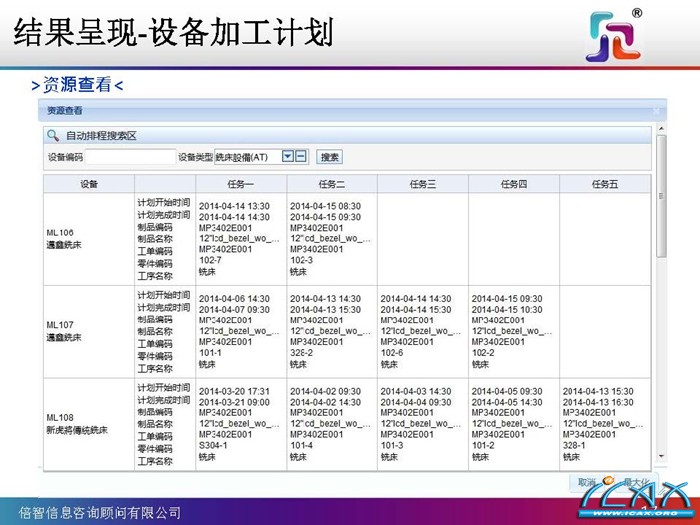Click the scrollbar down arrow
The image size is (700, 525).
pos(661,456)
